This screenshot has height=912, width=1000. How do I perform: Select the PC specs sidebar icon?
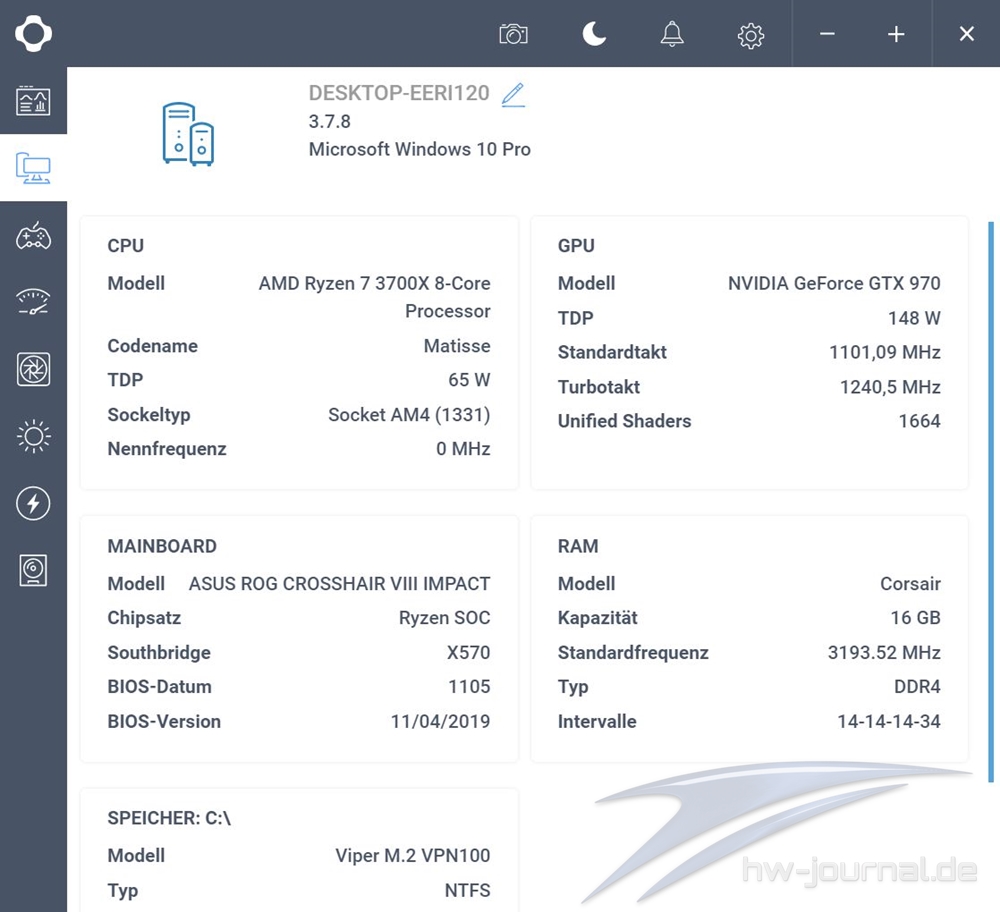(33, 168)
